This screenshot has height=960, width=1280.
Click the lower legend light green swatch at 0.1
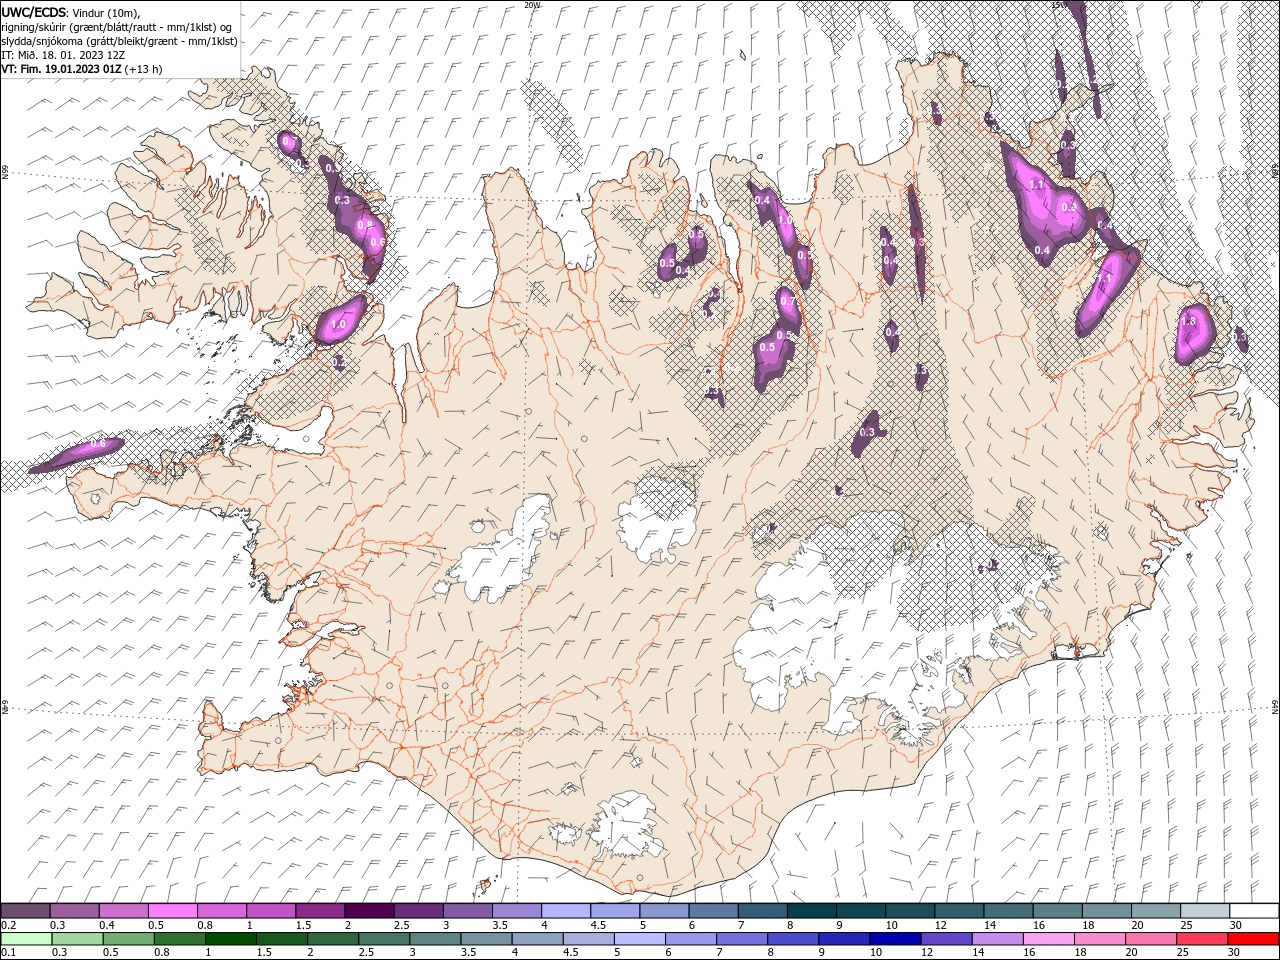pos(26,939)
